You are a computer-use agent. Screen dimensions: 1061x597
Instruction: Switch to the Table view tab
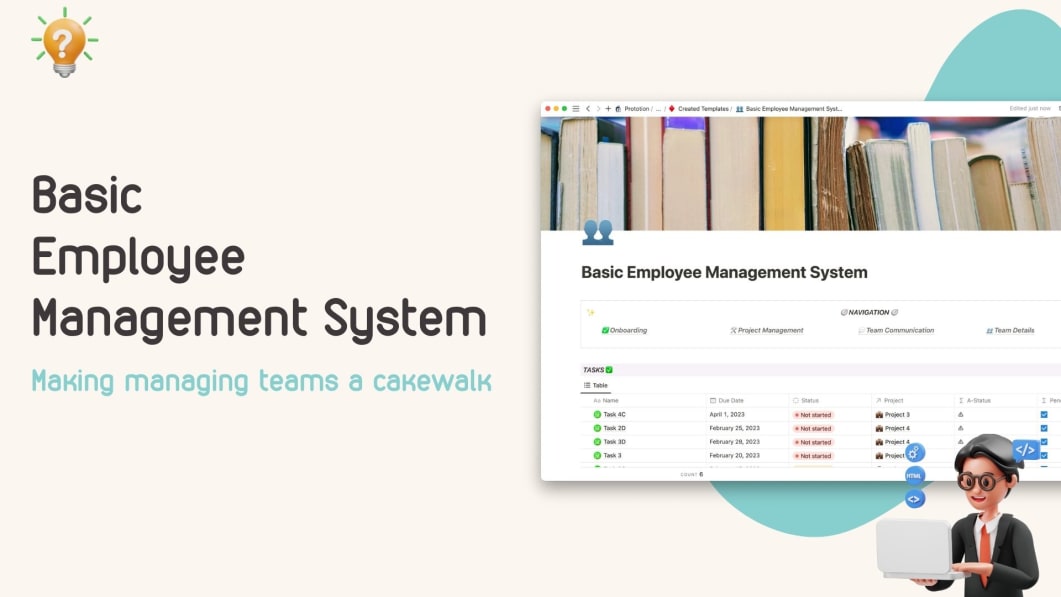tap(598, 385)
